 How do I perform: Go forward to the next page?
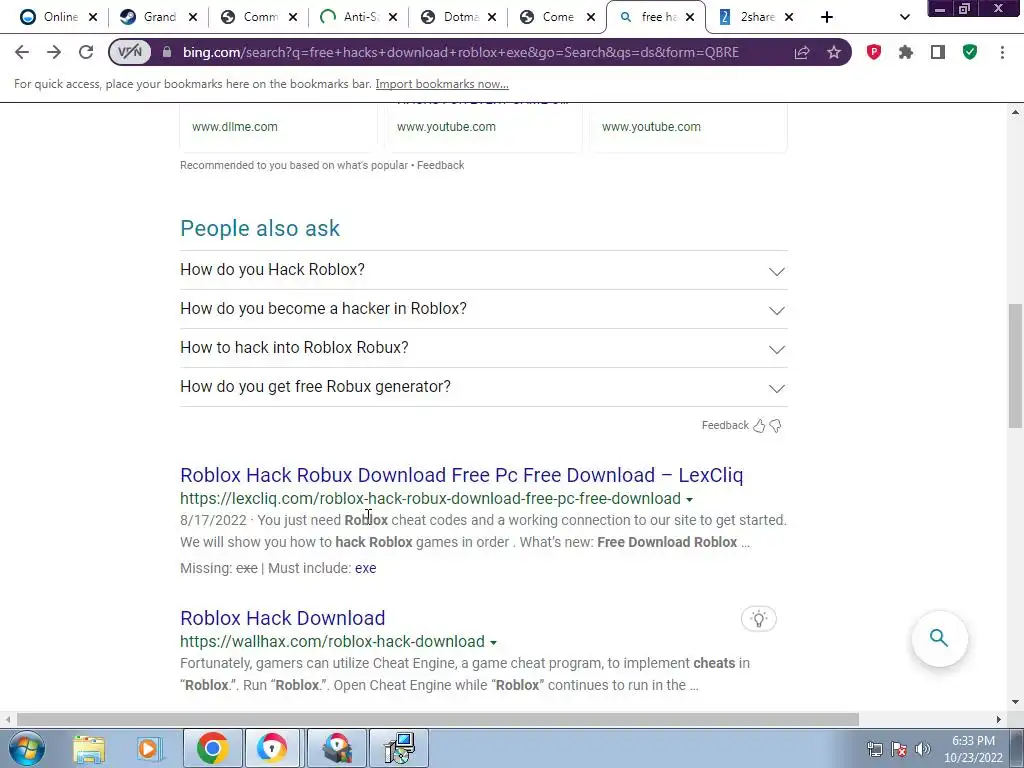pos(54,52)
